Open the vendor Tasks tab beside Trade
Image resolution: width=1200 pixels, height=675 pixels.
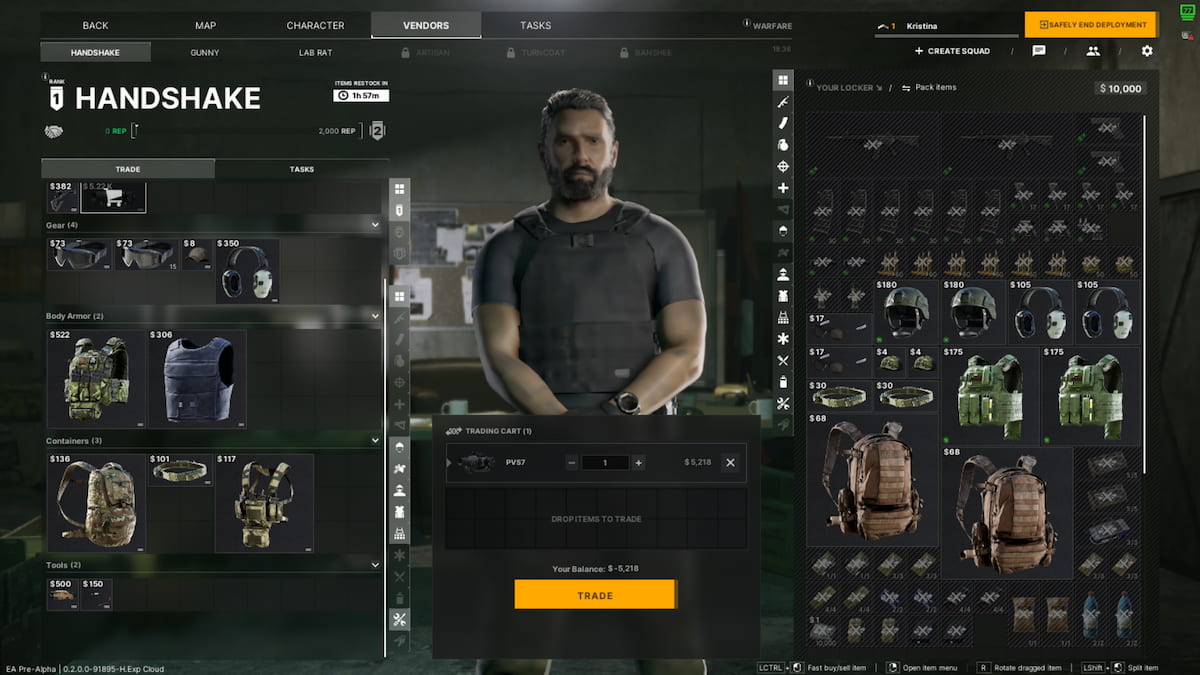coord(301,169)
